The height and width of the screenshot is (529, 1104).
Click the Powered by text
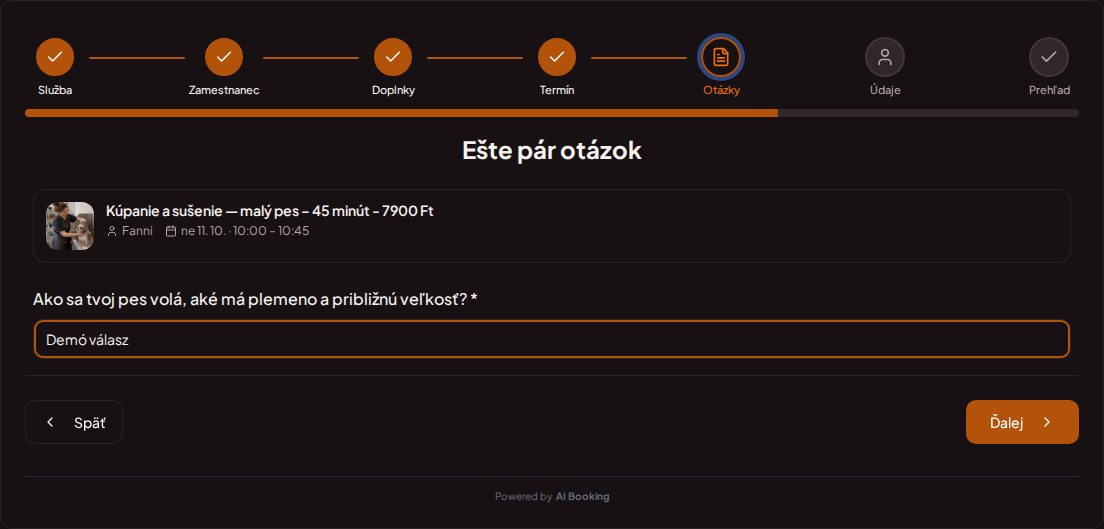coord(523,497)
